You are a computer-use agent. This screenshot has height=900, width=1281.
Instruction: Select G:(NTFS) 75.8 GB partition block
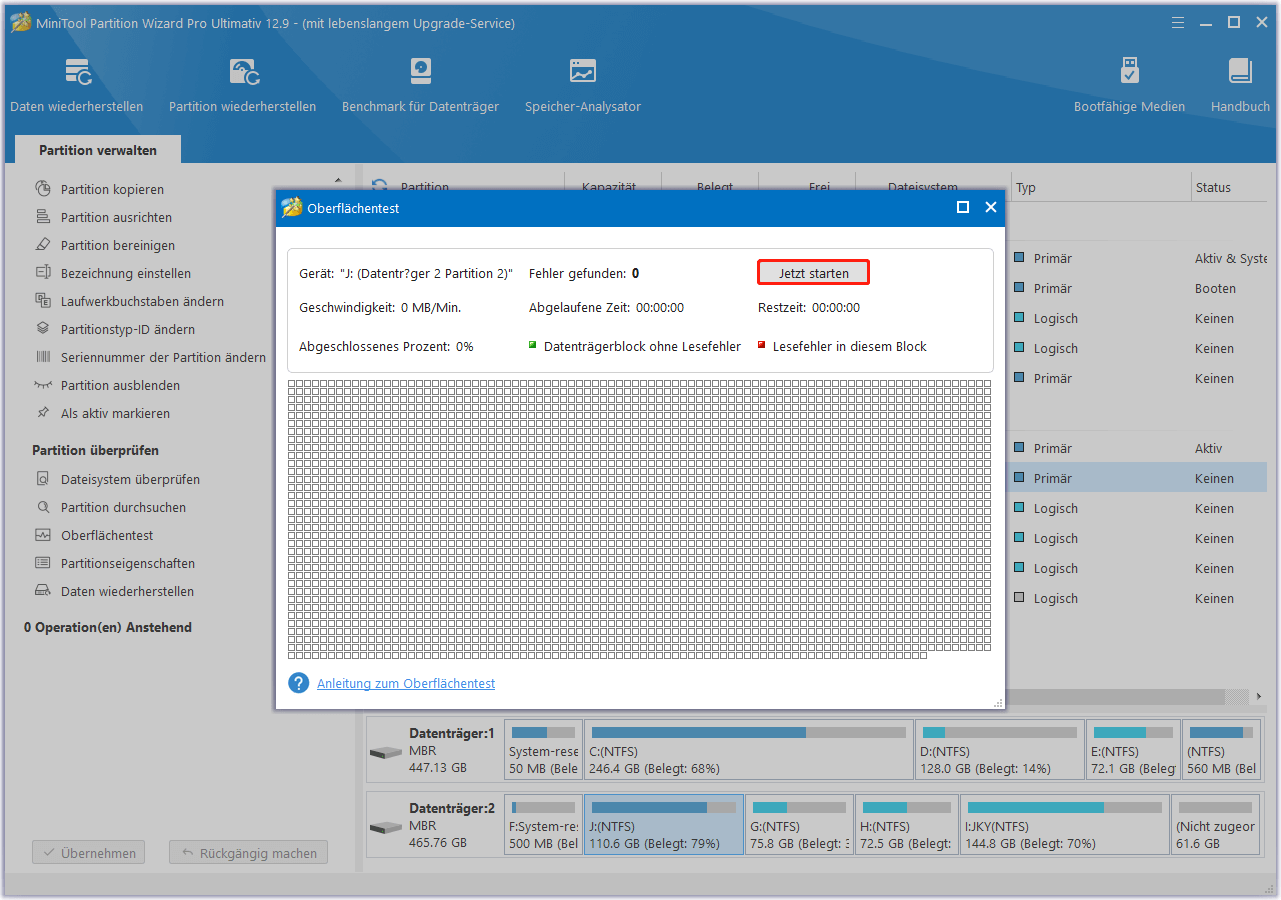800,825
